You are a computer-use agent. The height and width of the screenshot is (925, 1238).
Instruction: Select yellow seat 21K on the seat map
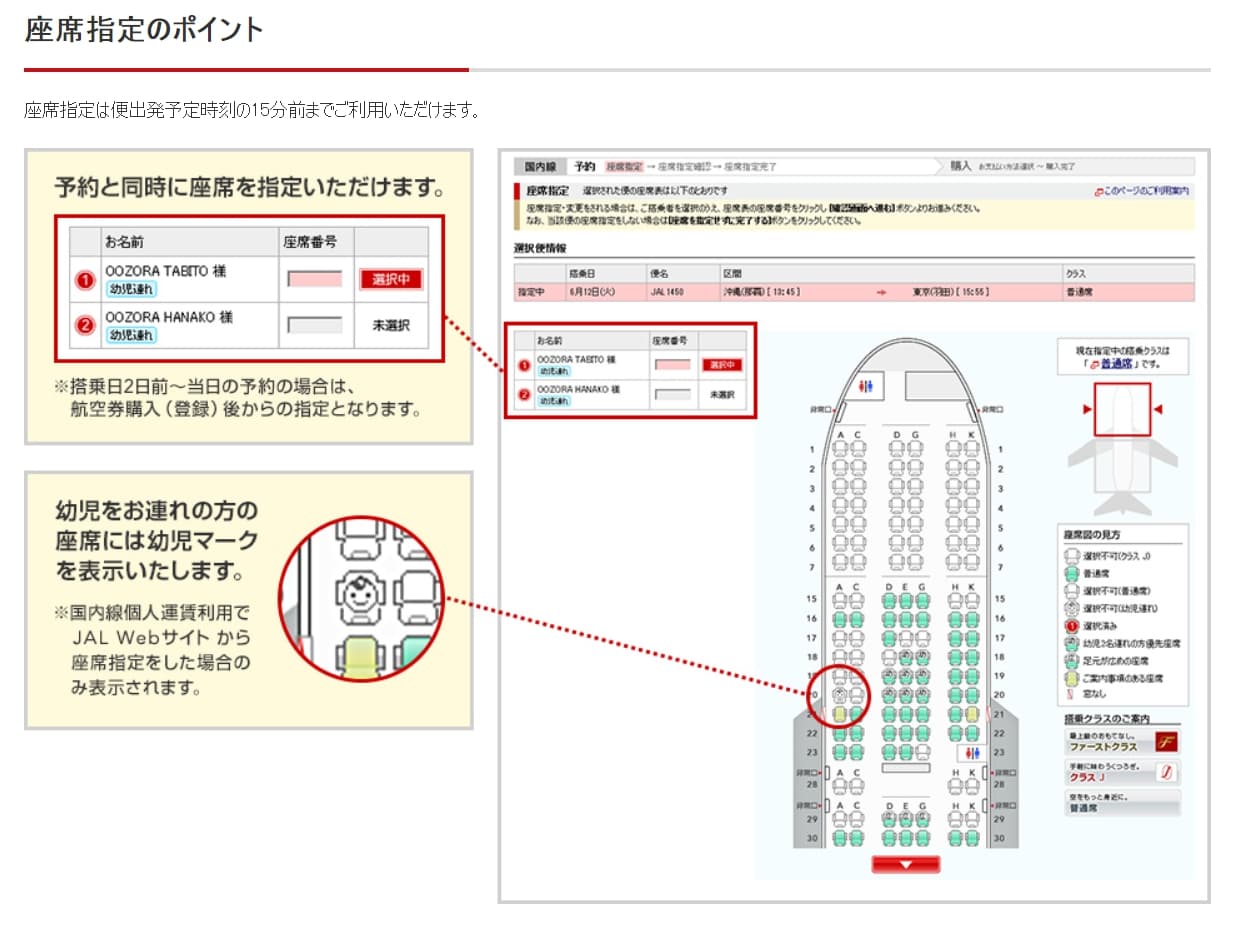click(972, 714)
